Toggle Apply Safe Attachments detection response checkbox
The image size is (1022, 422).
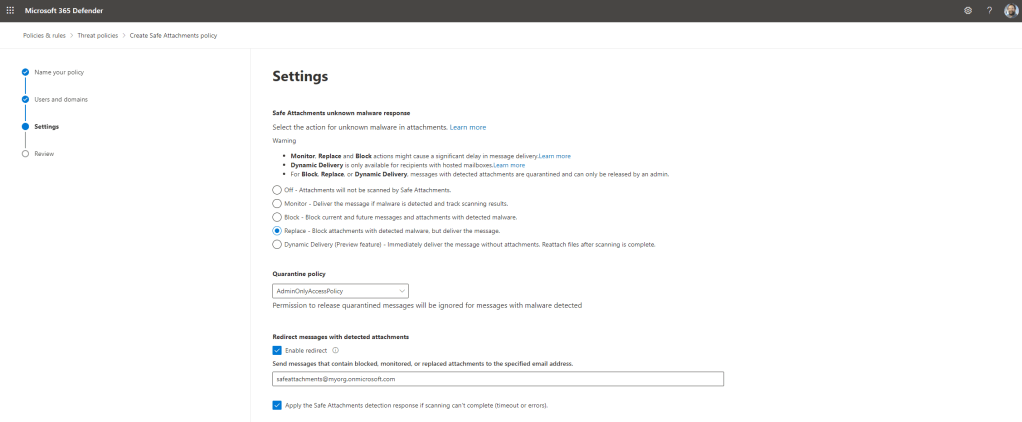[277, 405]
